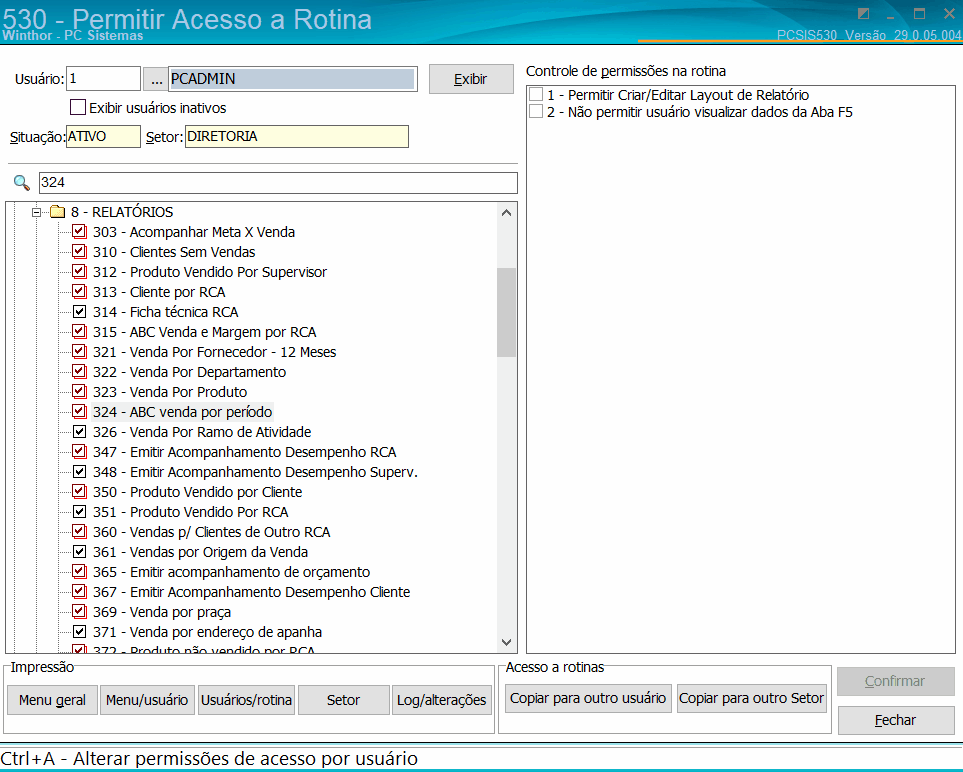Image resolution: width=963 pixels, height=772 pixels.
Task: Click the Exibir button
Action: (471, 79)
